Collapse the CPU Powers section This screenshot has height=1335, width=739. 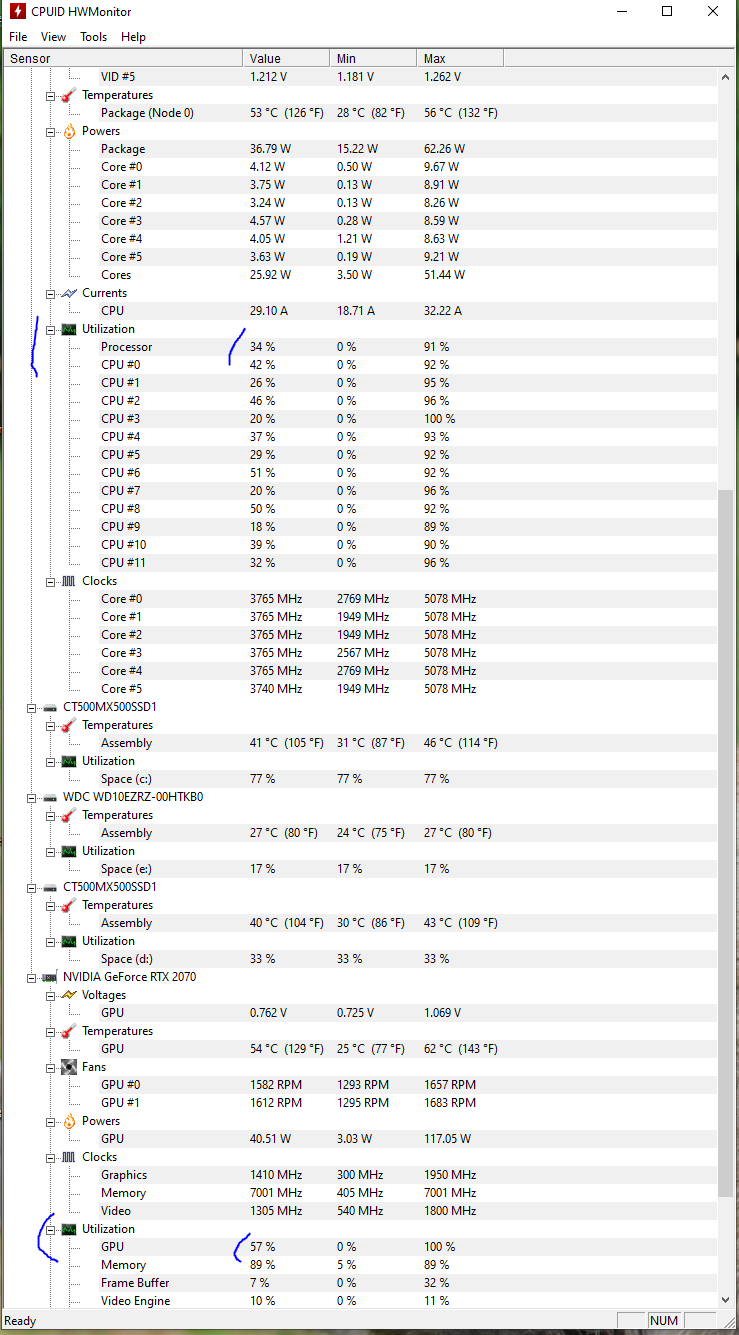[x=51, y=131]
